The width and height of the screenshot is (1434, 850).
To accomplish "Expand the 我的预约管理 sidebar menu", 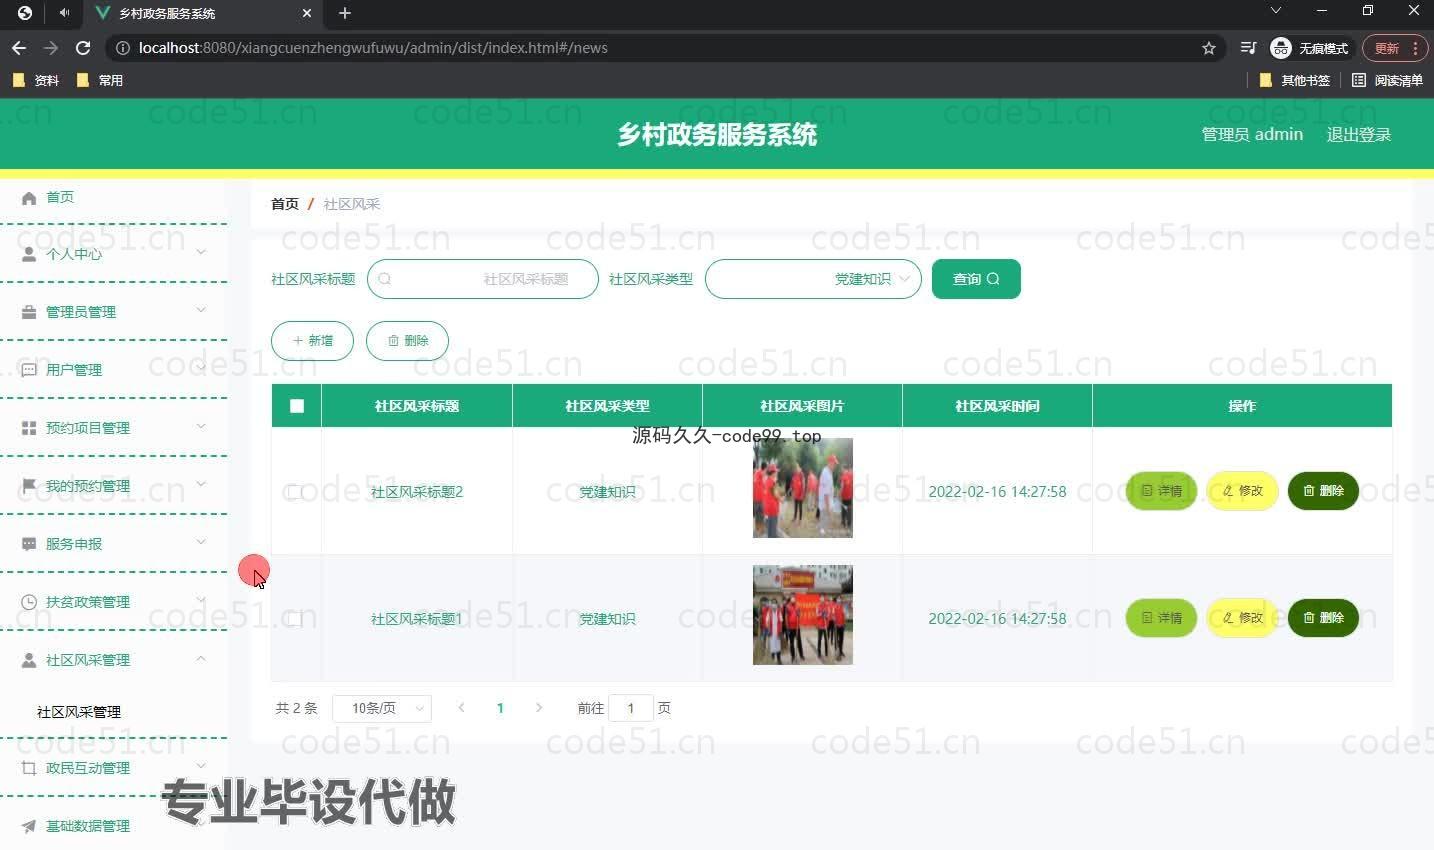I will (113, 486).
